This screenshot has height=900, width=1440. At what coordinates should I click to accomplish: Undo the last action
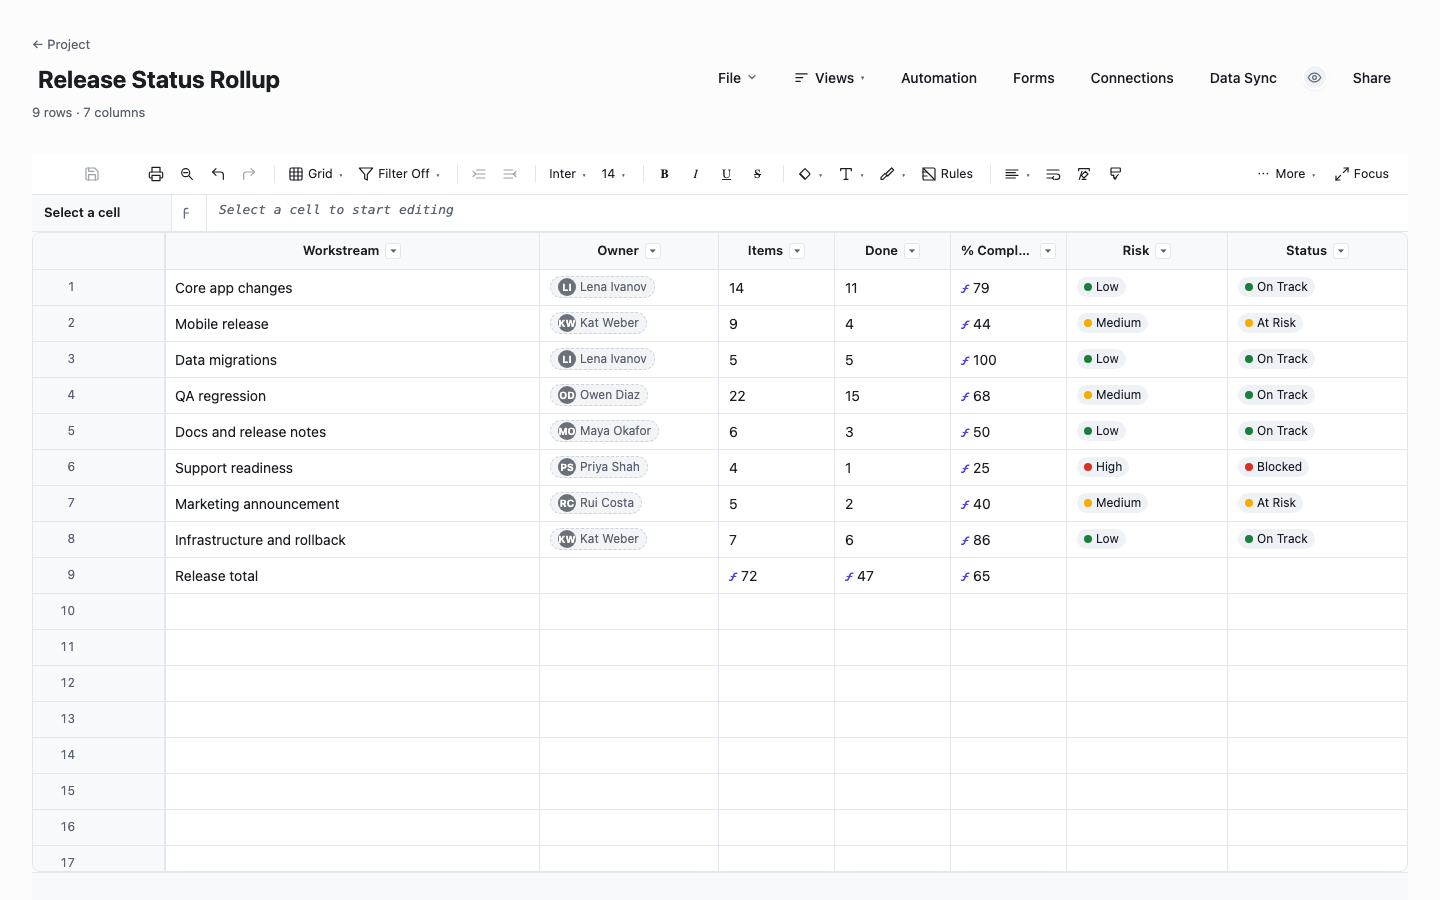(218, 174)
